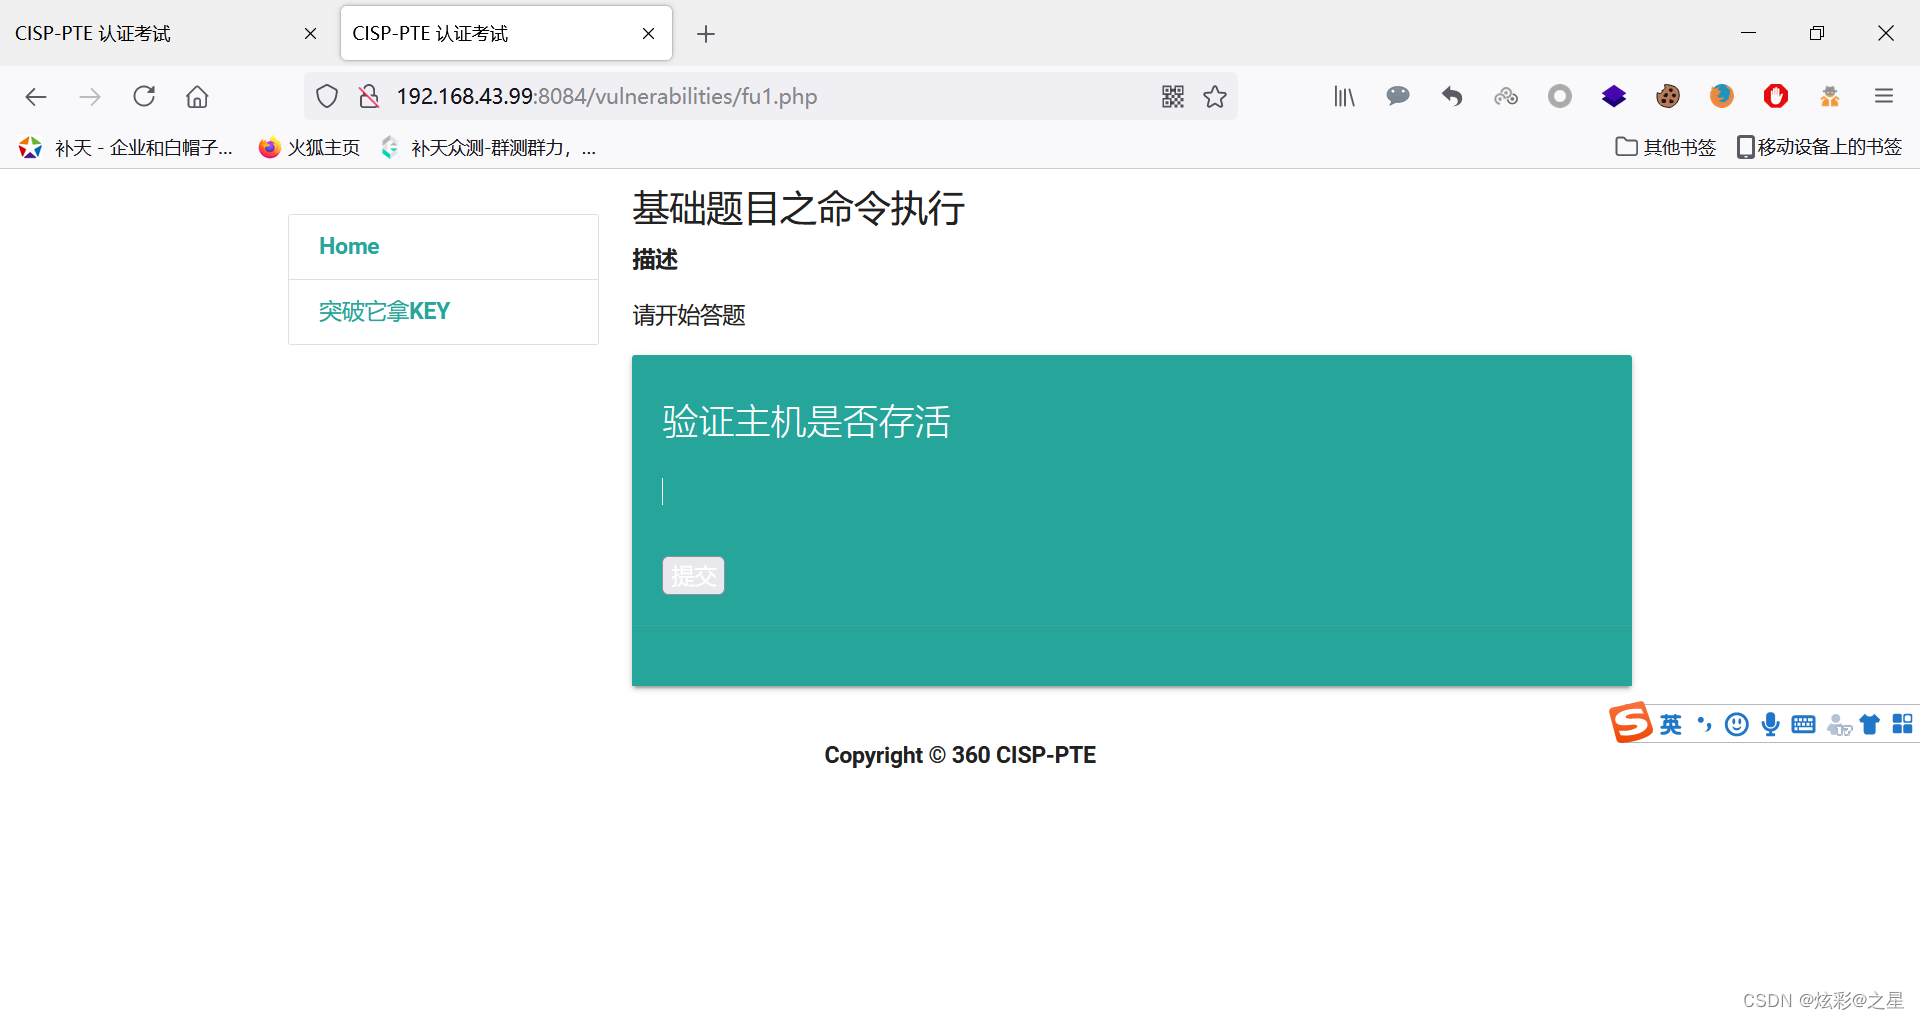Open the IME skin shirt icon

[1870, 724]
